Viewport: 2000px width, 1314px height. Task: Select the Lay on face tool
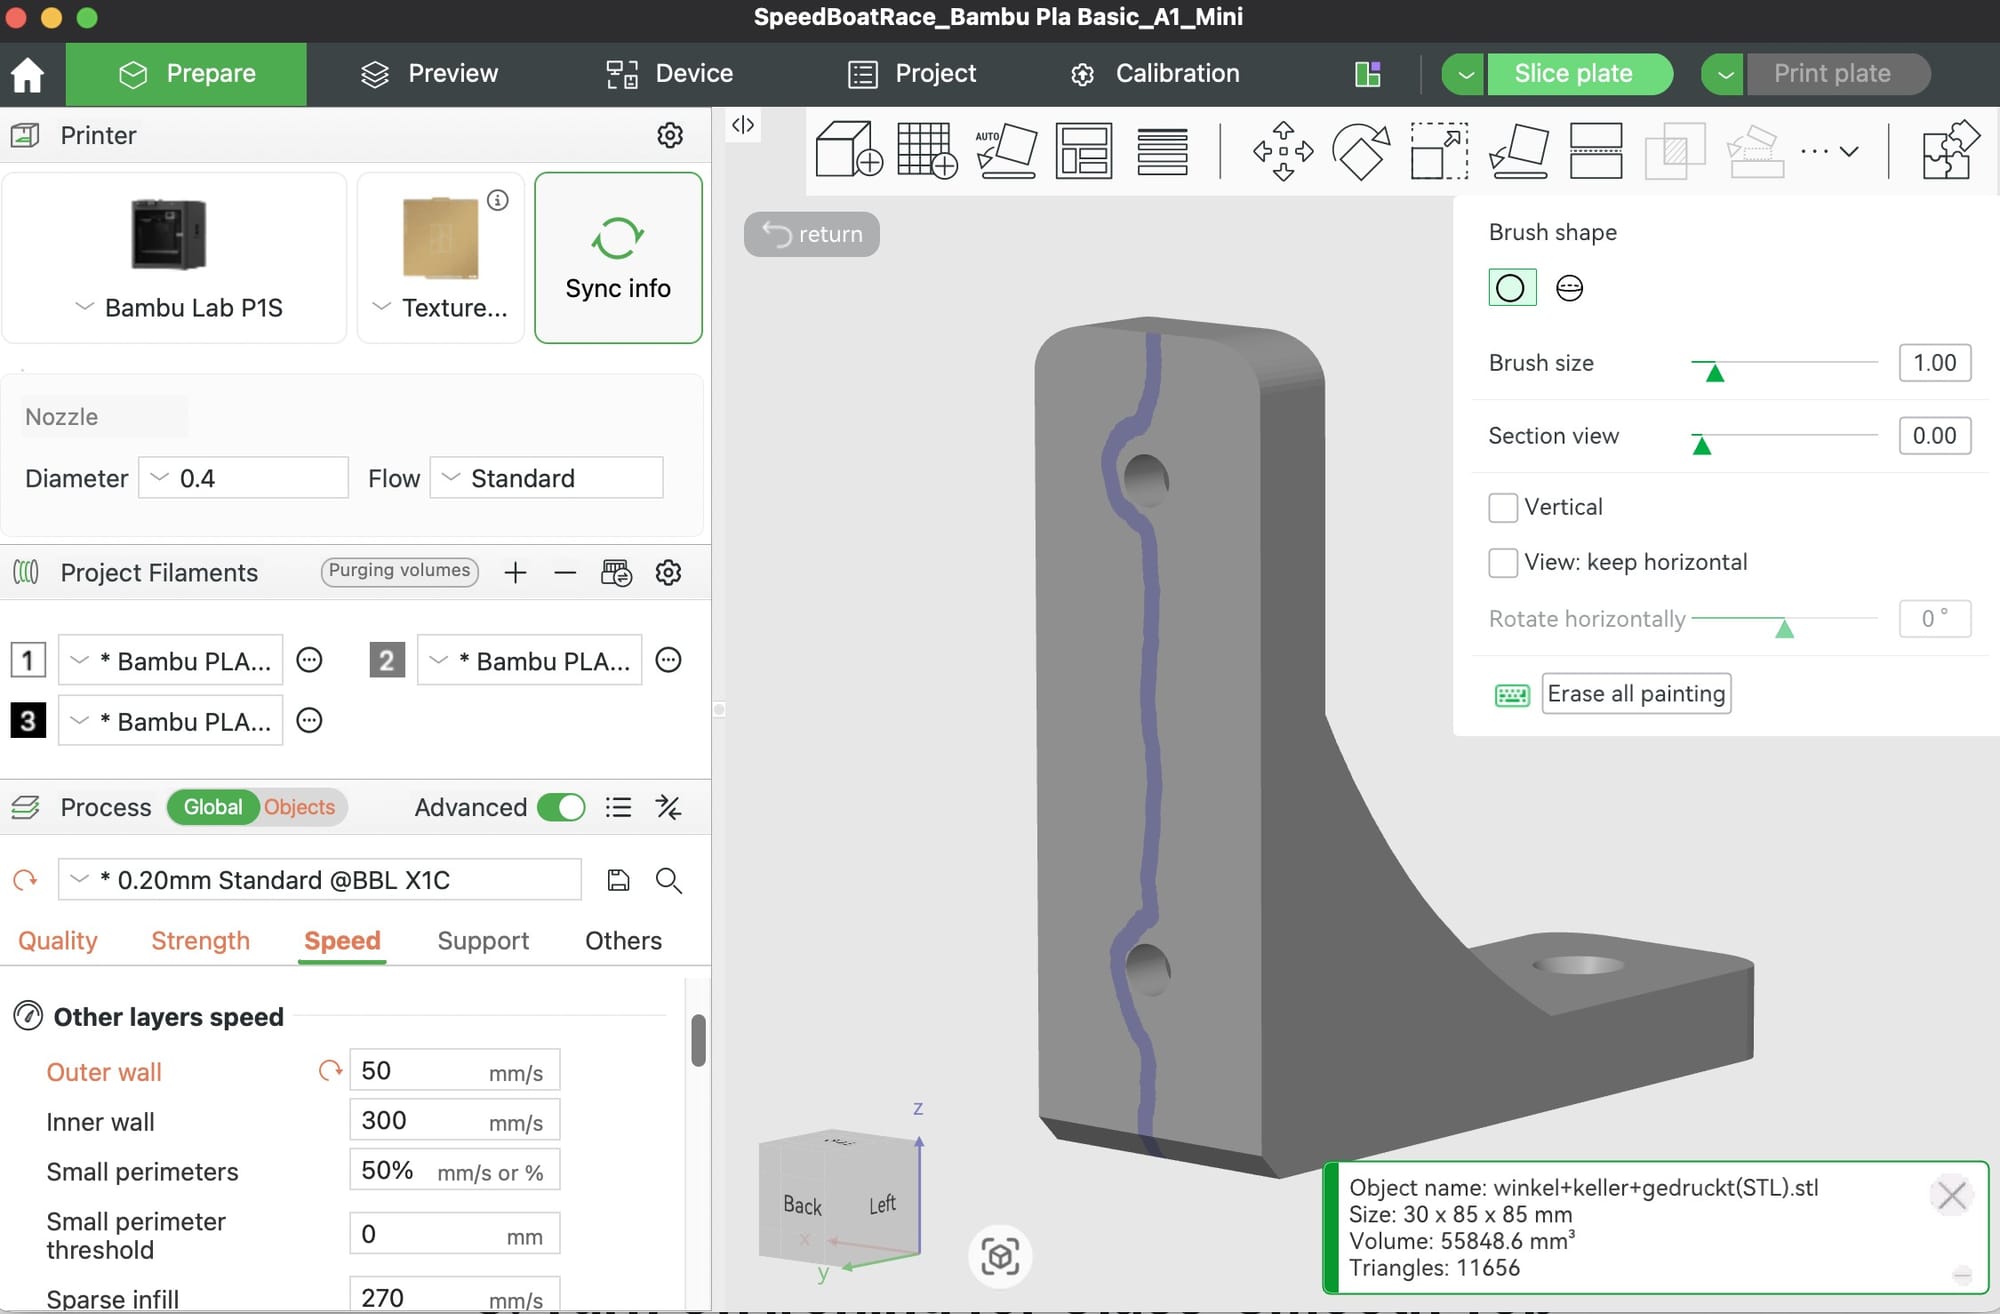coord(1518,150)
